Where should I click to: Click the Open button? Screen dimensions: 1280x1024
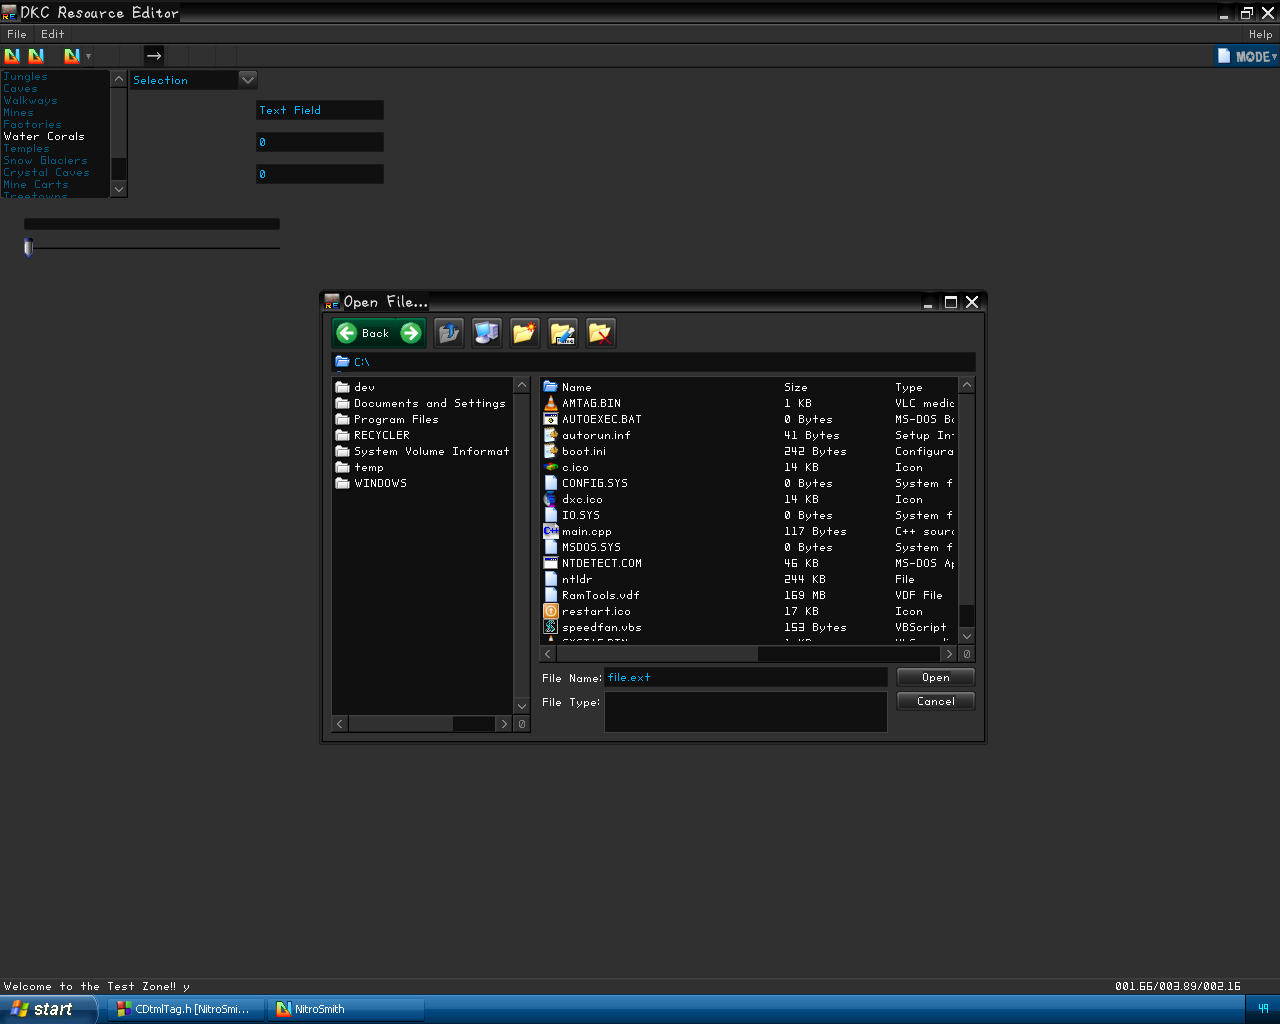[x=935, y=677]
